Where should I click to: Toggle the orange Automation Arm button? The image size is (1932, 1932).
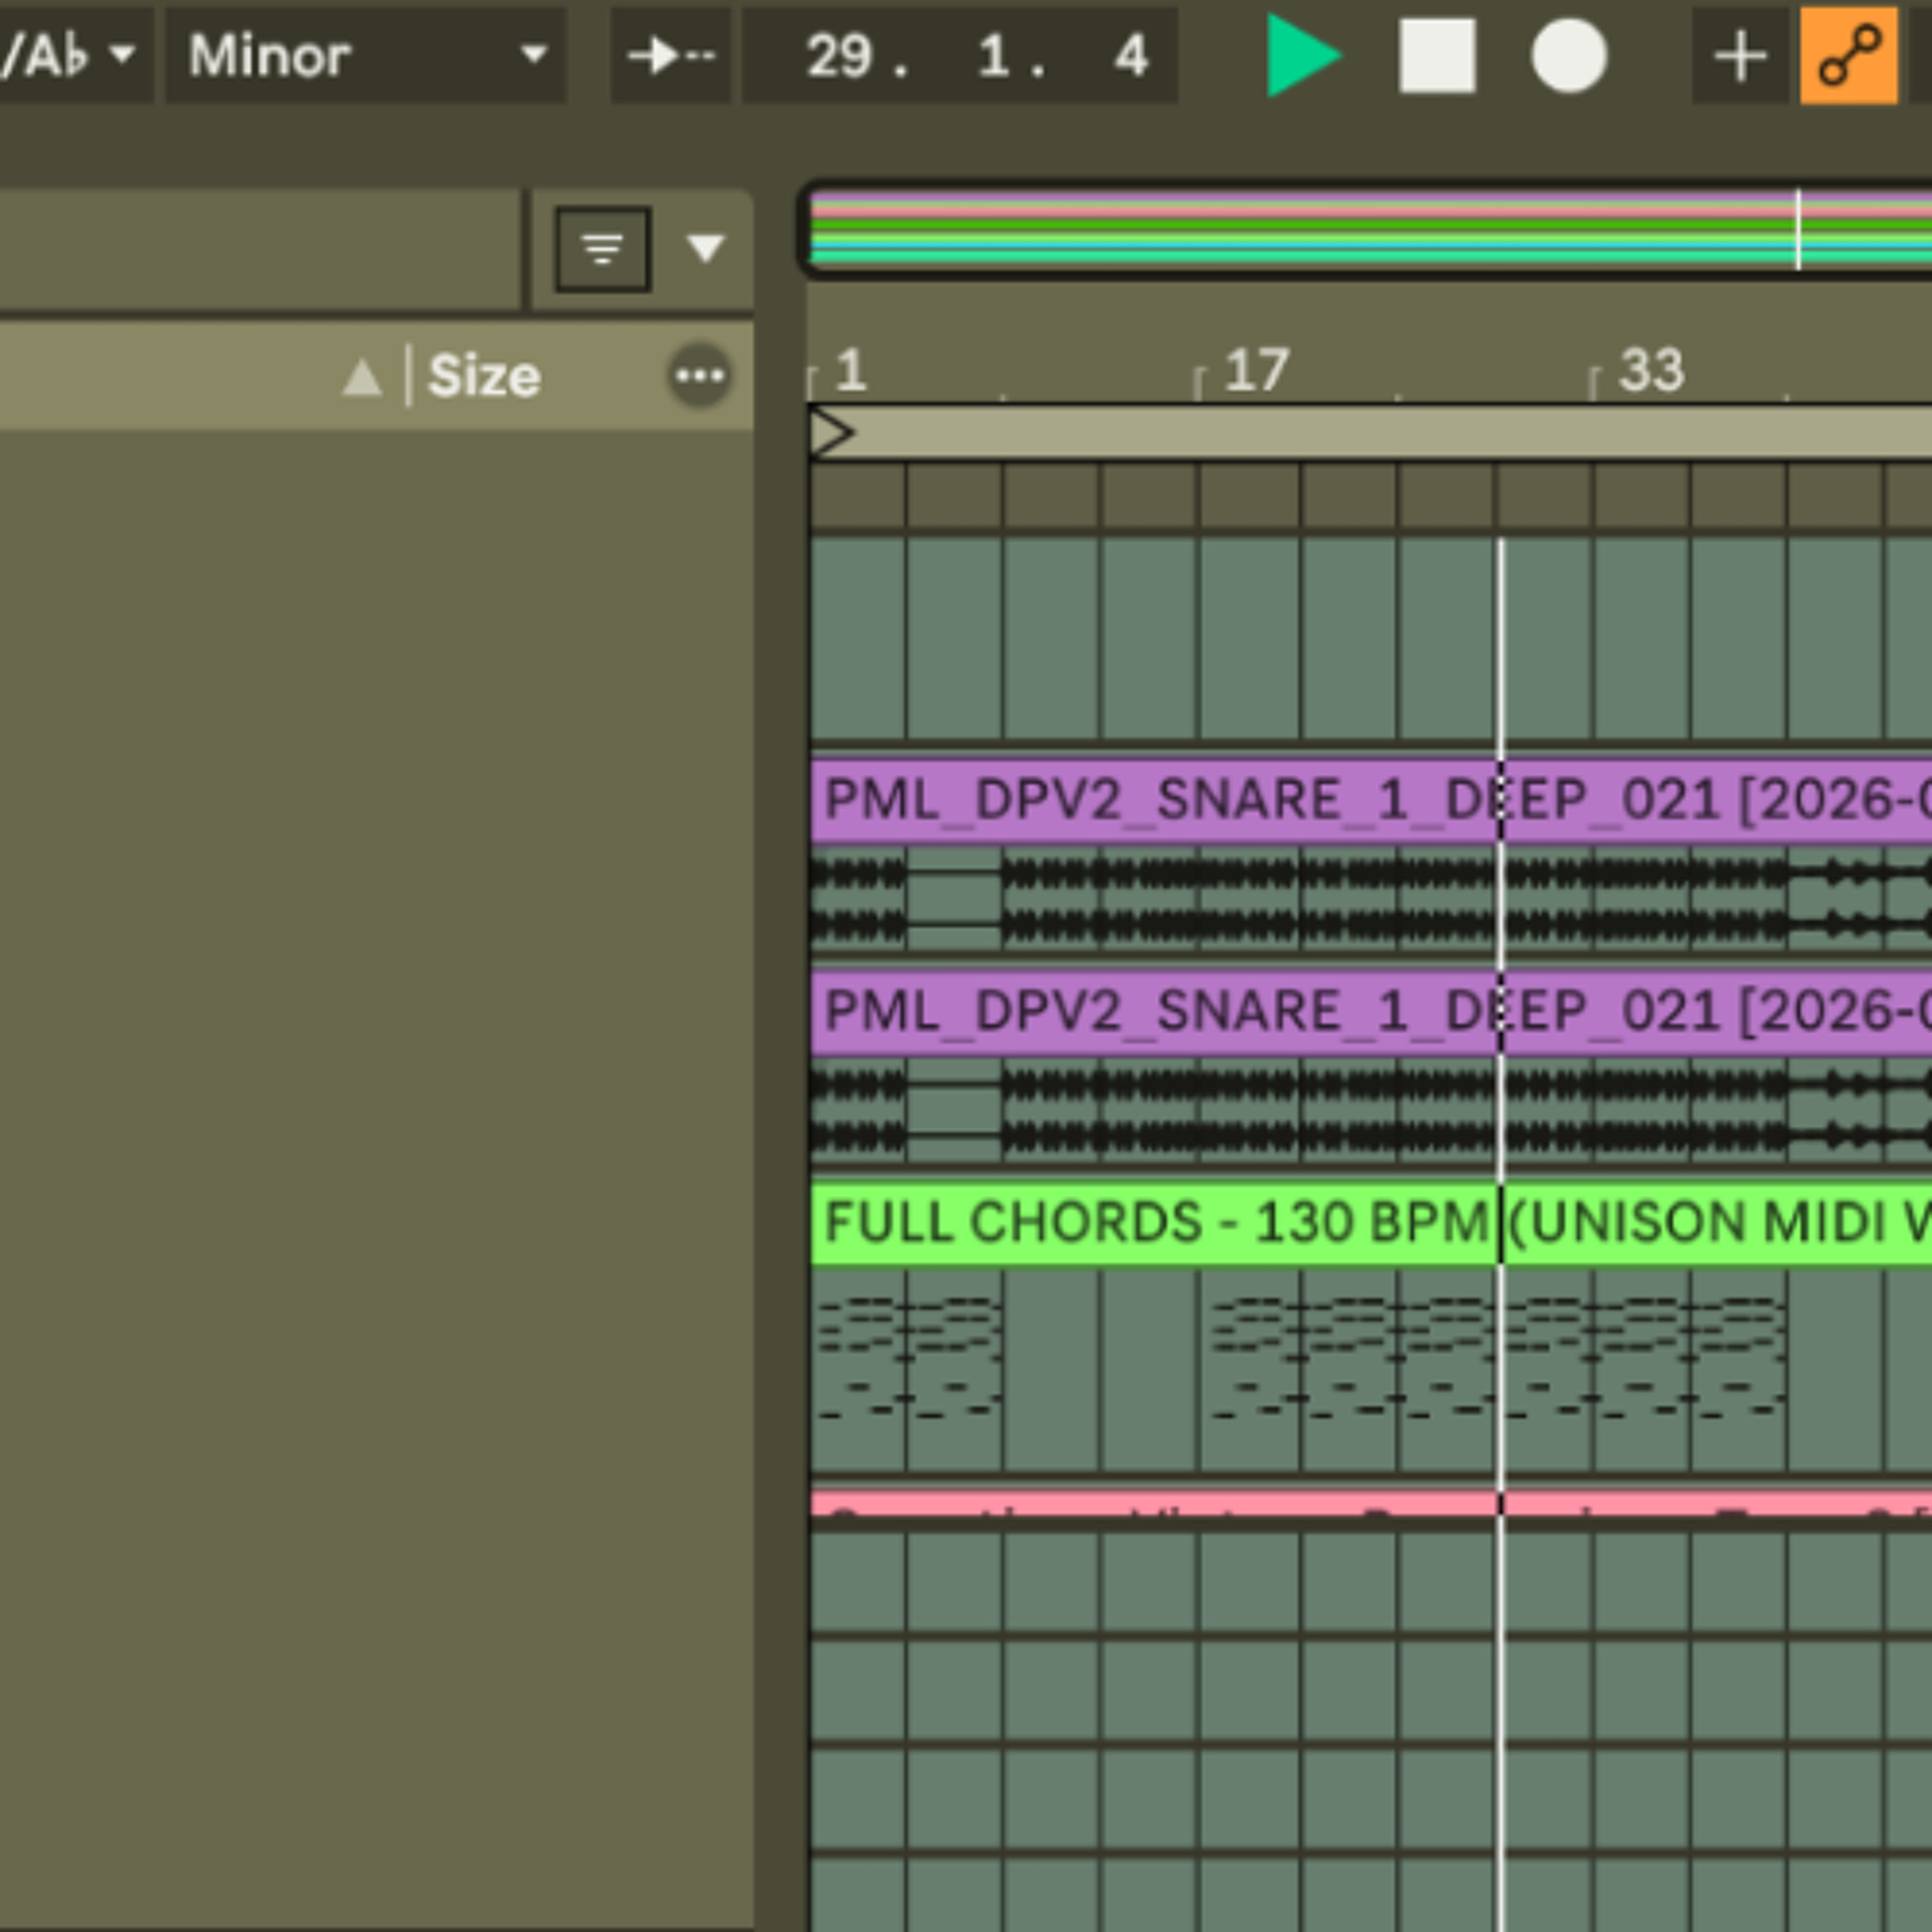click(x=1849, y=56)
